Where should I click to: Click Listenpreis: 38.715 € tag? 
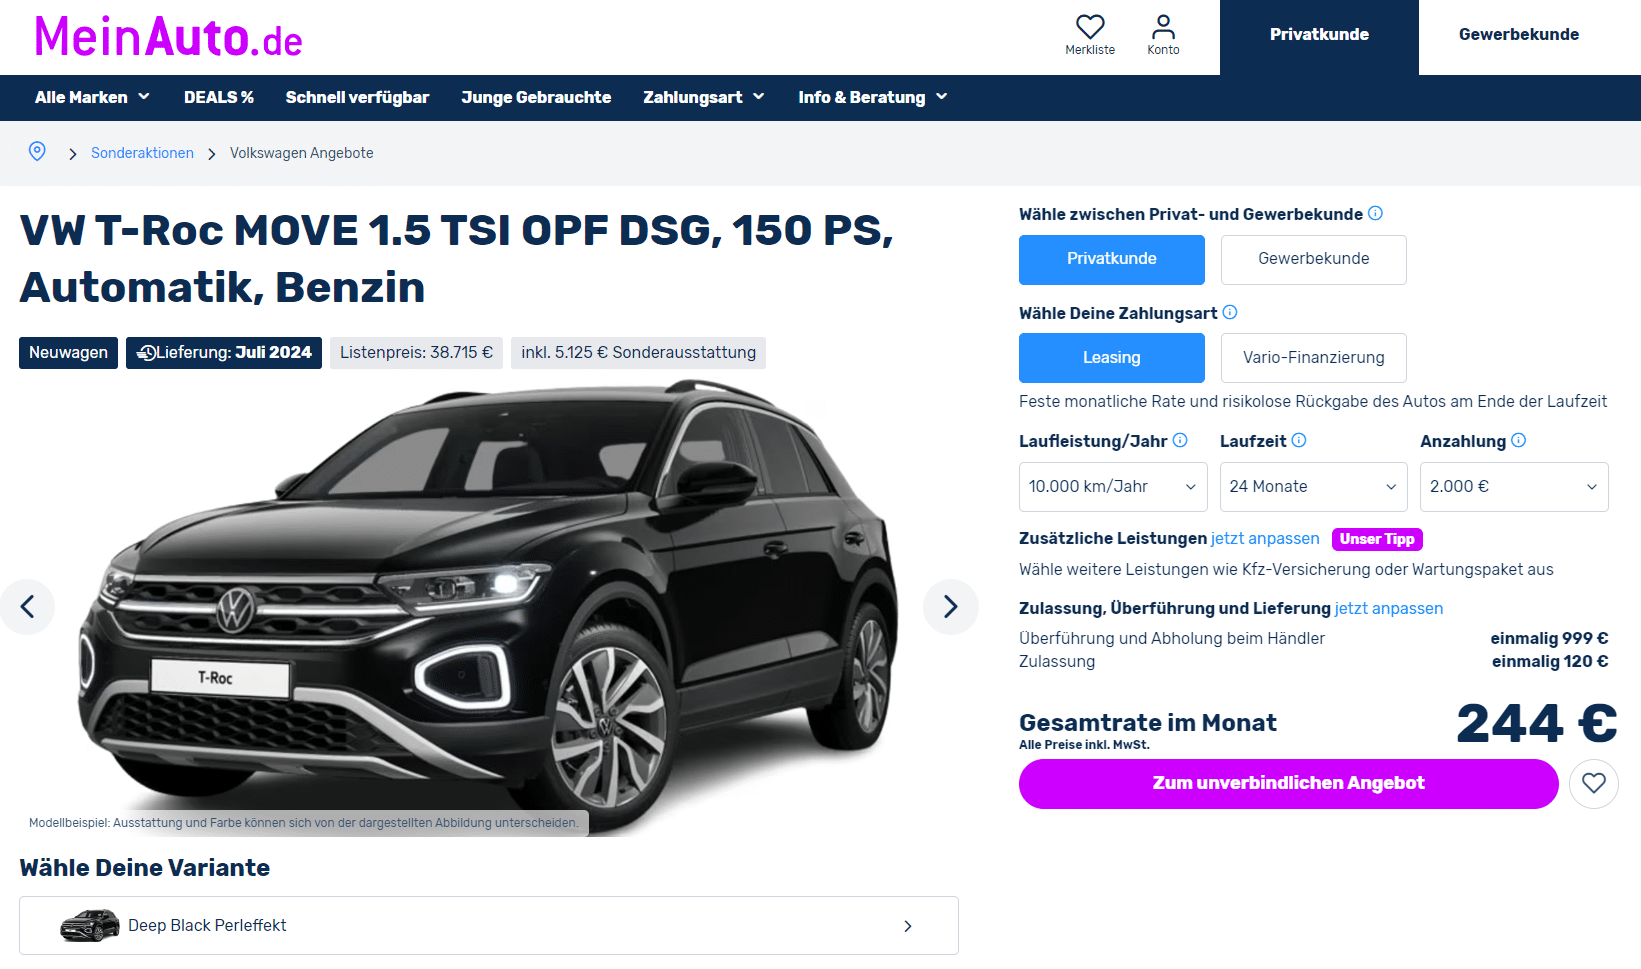click(x=416, y=353)
